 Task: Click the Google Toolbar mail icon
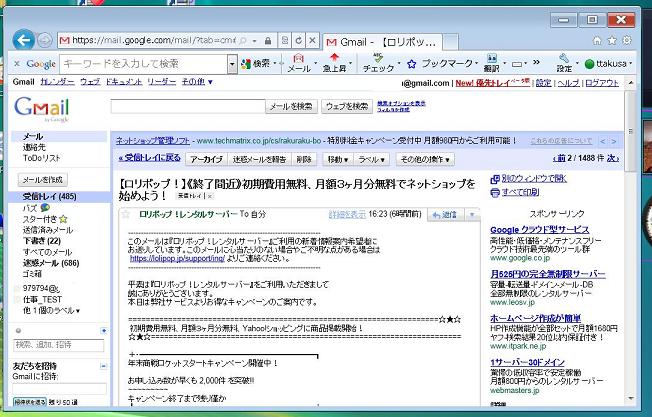(298, 63)
